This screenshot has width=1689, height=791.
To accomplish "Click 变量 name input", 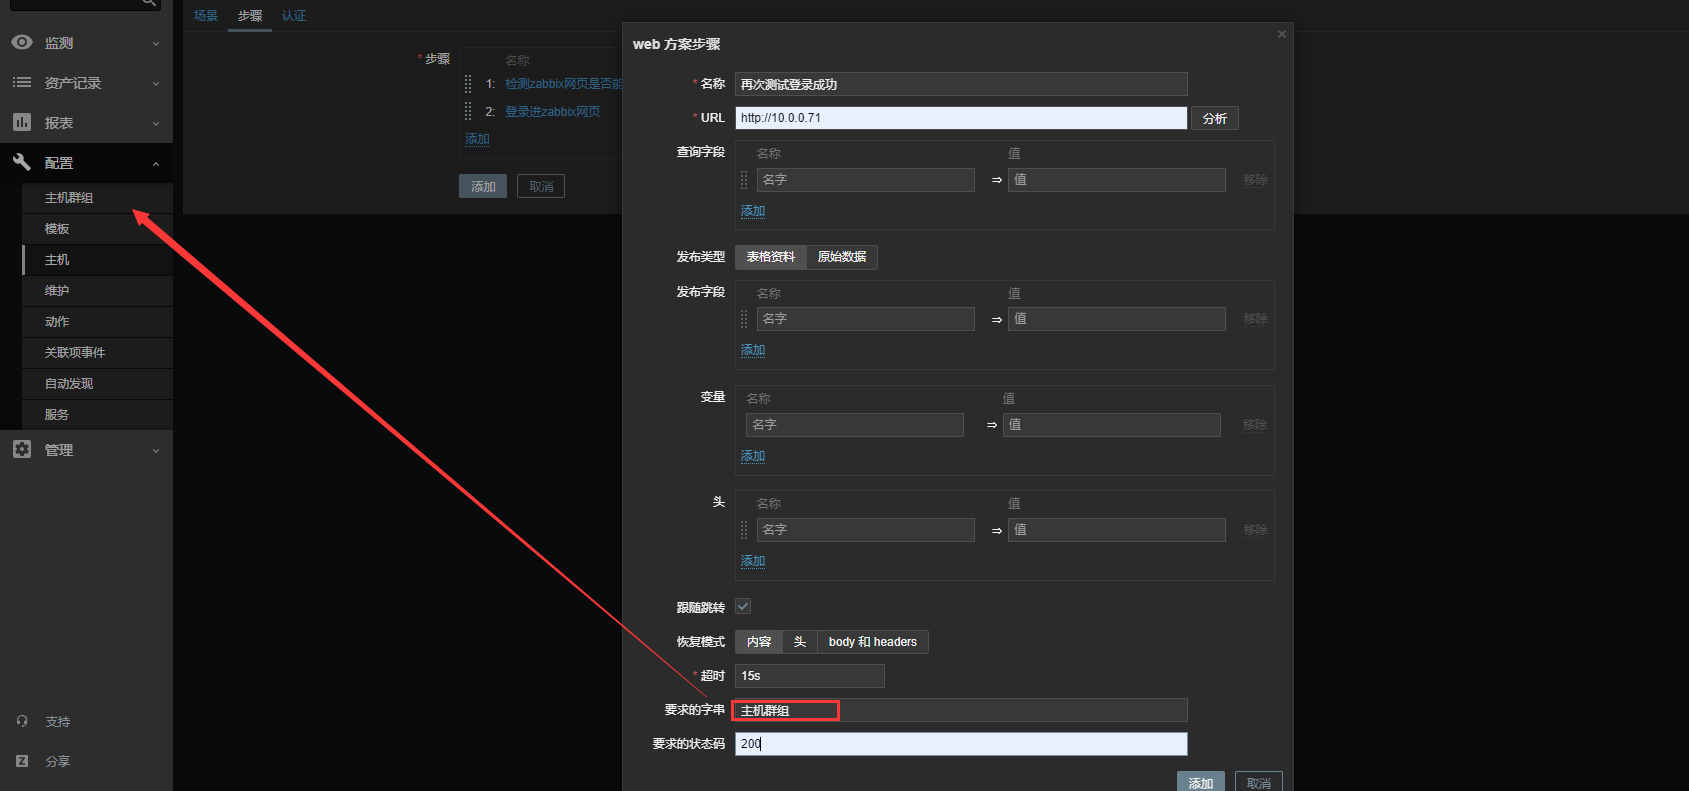I will click(x=855, y=425).
